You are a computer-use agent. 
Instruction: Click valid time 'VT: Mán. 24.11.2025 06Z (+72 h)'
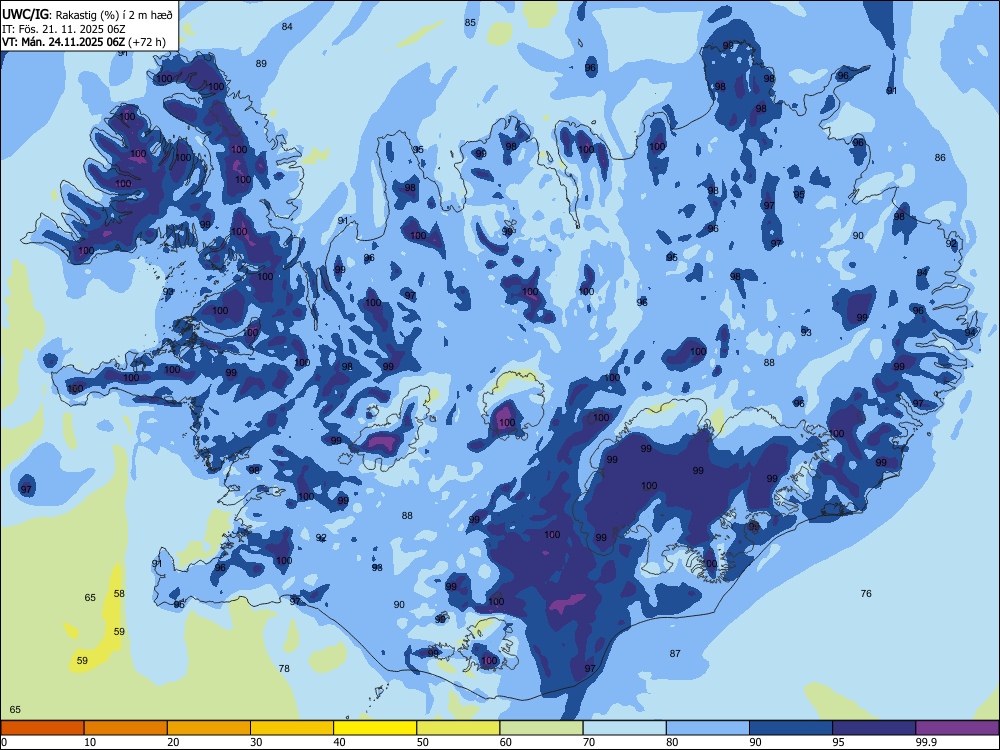pyautogui.click(x=84, y=42)
